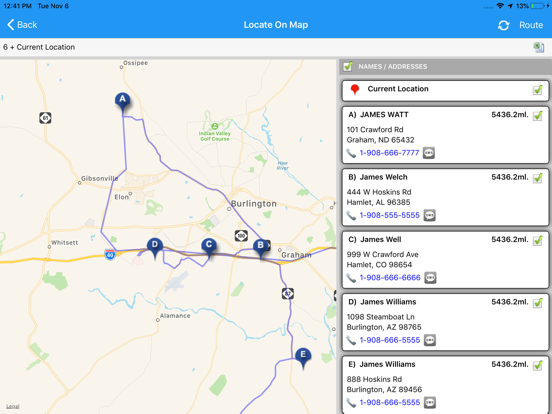Image resolution: width=552 pixels, height=414 pixels.
Task: Call 1-908-666-5555 for 888 Hoskins Rd
Action: (390, 402)
